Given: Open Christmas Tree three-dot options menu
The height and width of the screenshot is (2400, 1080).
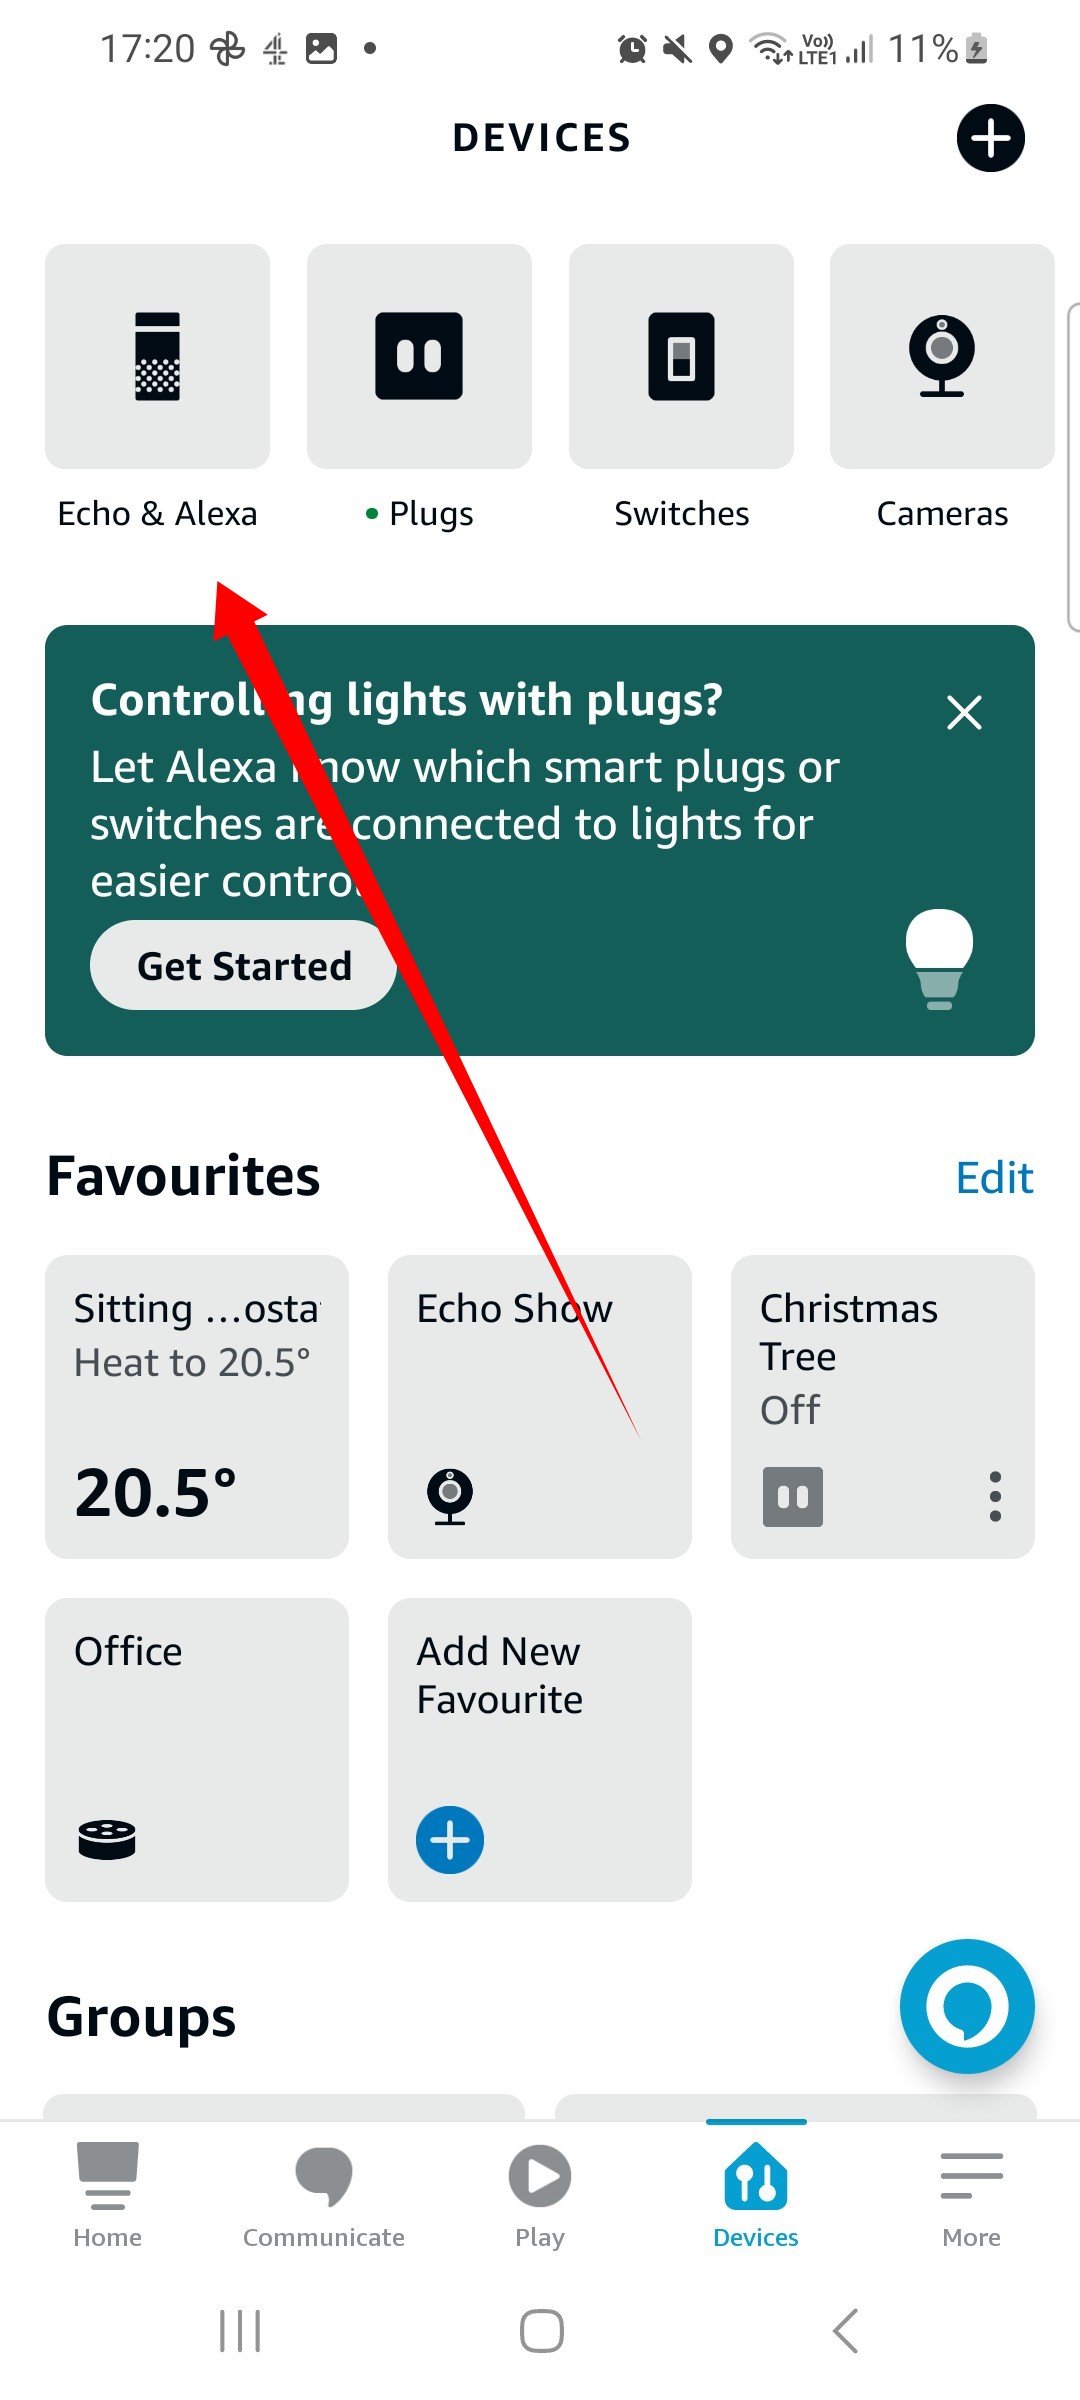Looking at the screenshot, I should 995,1496.
